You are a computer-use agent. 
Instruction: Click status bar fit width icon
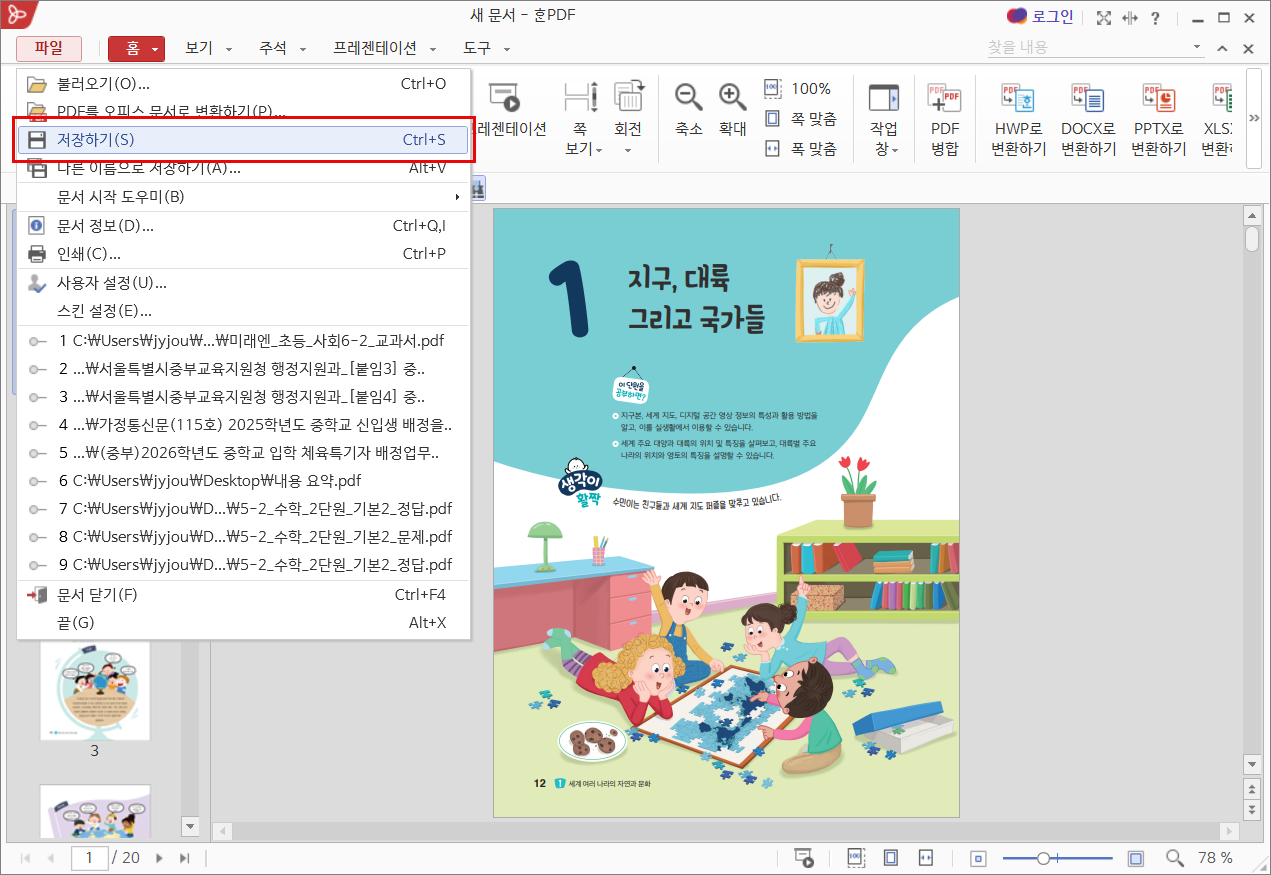[x=926, y=858]
